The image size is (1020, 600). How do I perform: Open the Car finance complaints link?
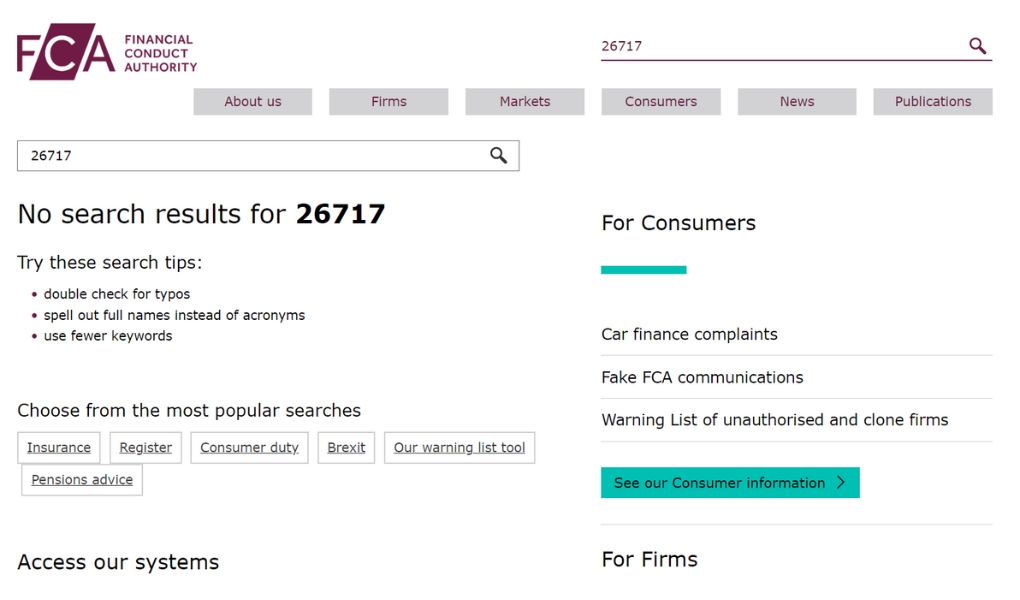tap(689, 335)
